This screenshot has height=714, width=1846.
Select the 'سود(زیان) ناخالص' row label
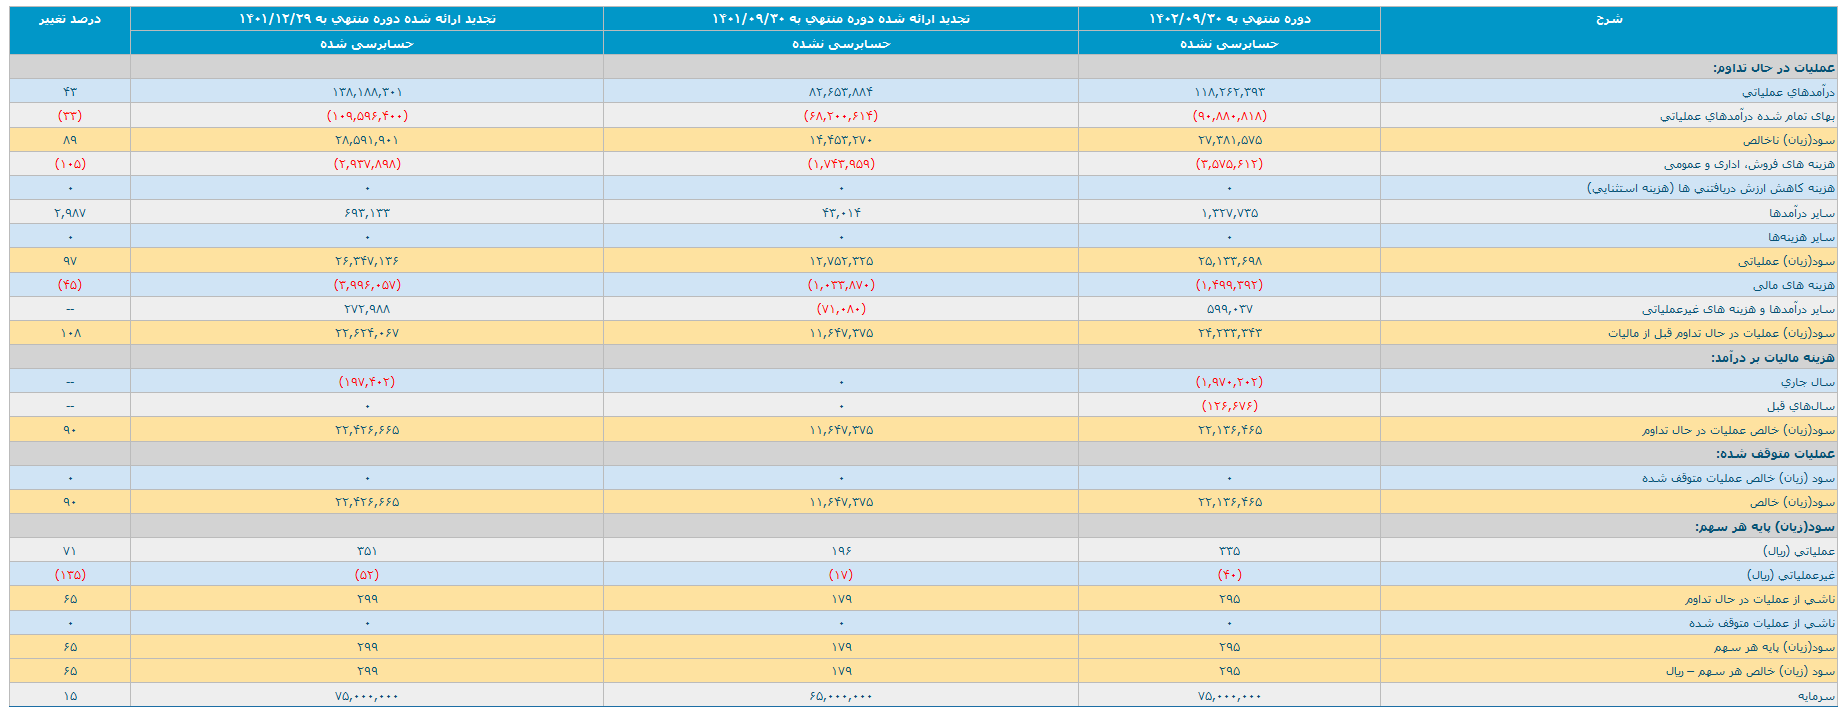tap(1787, 140)
